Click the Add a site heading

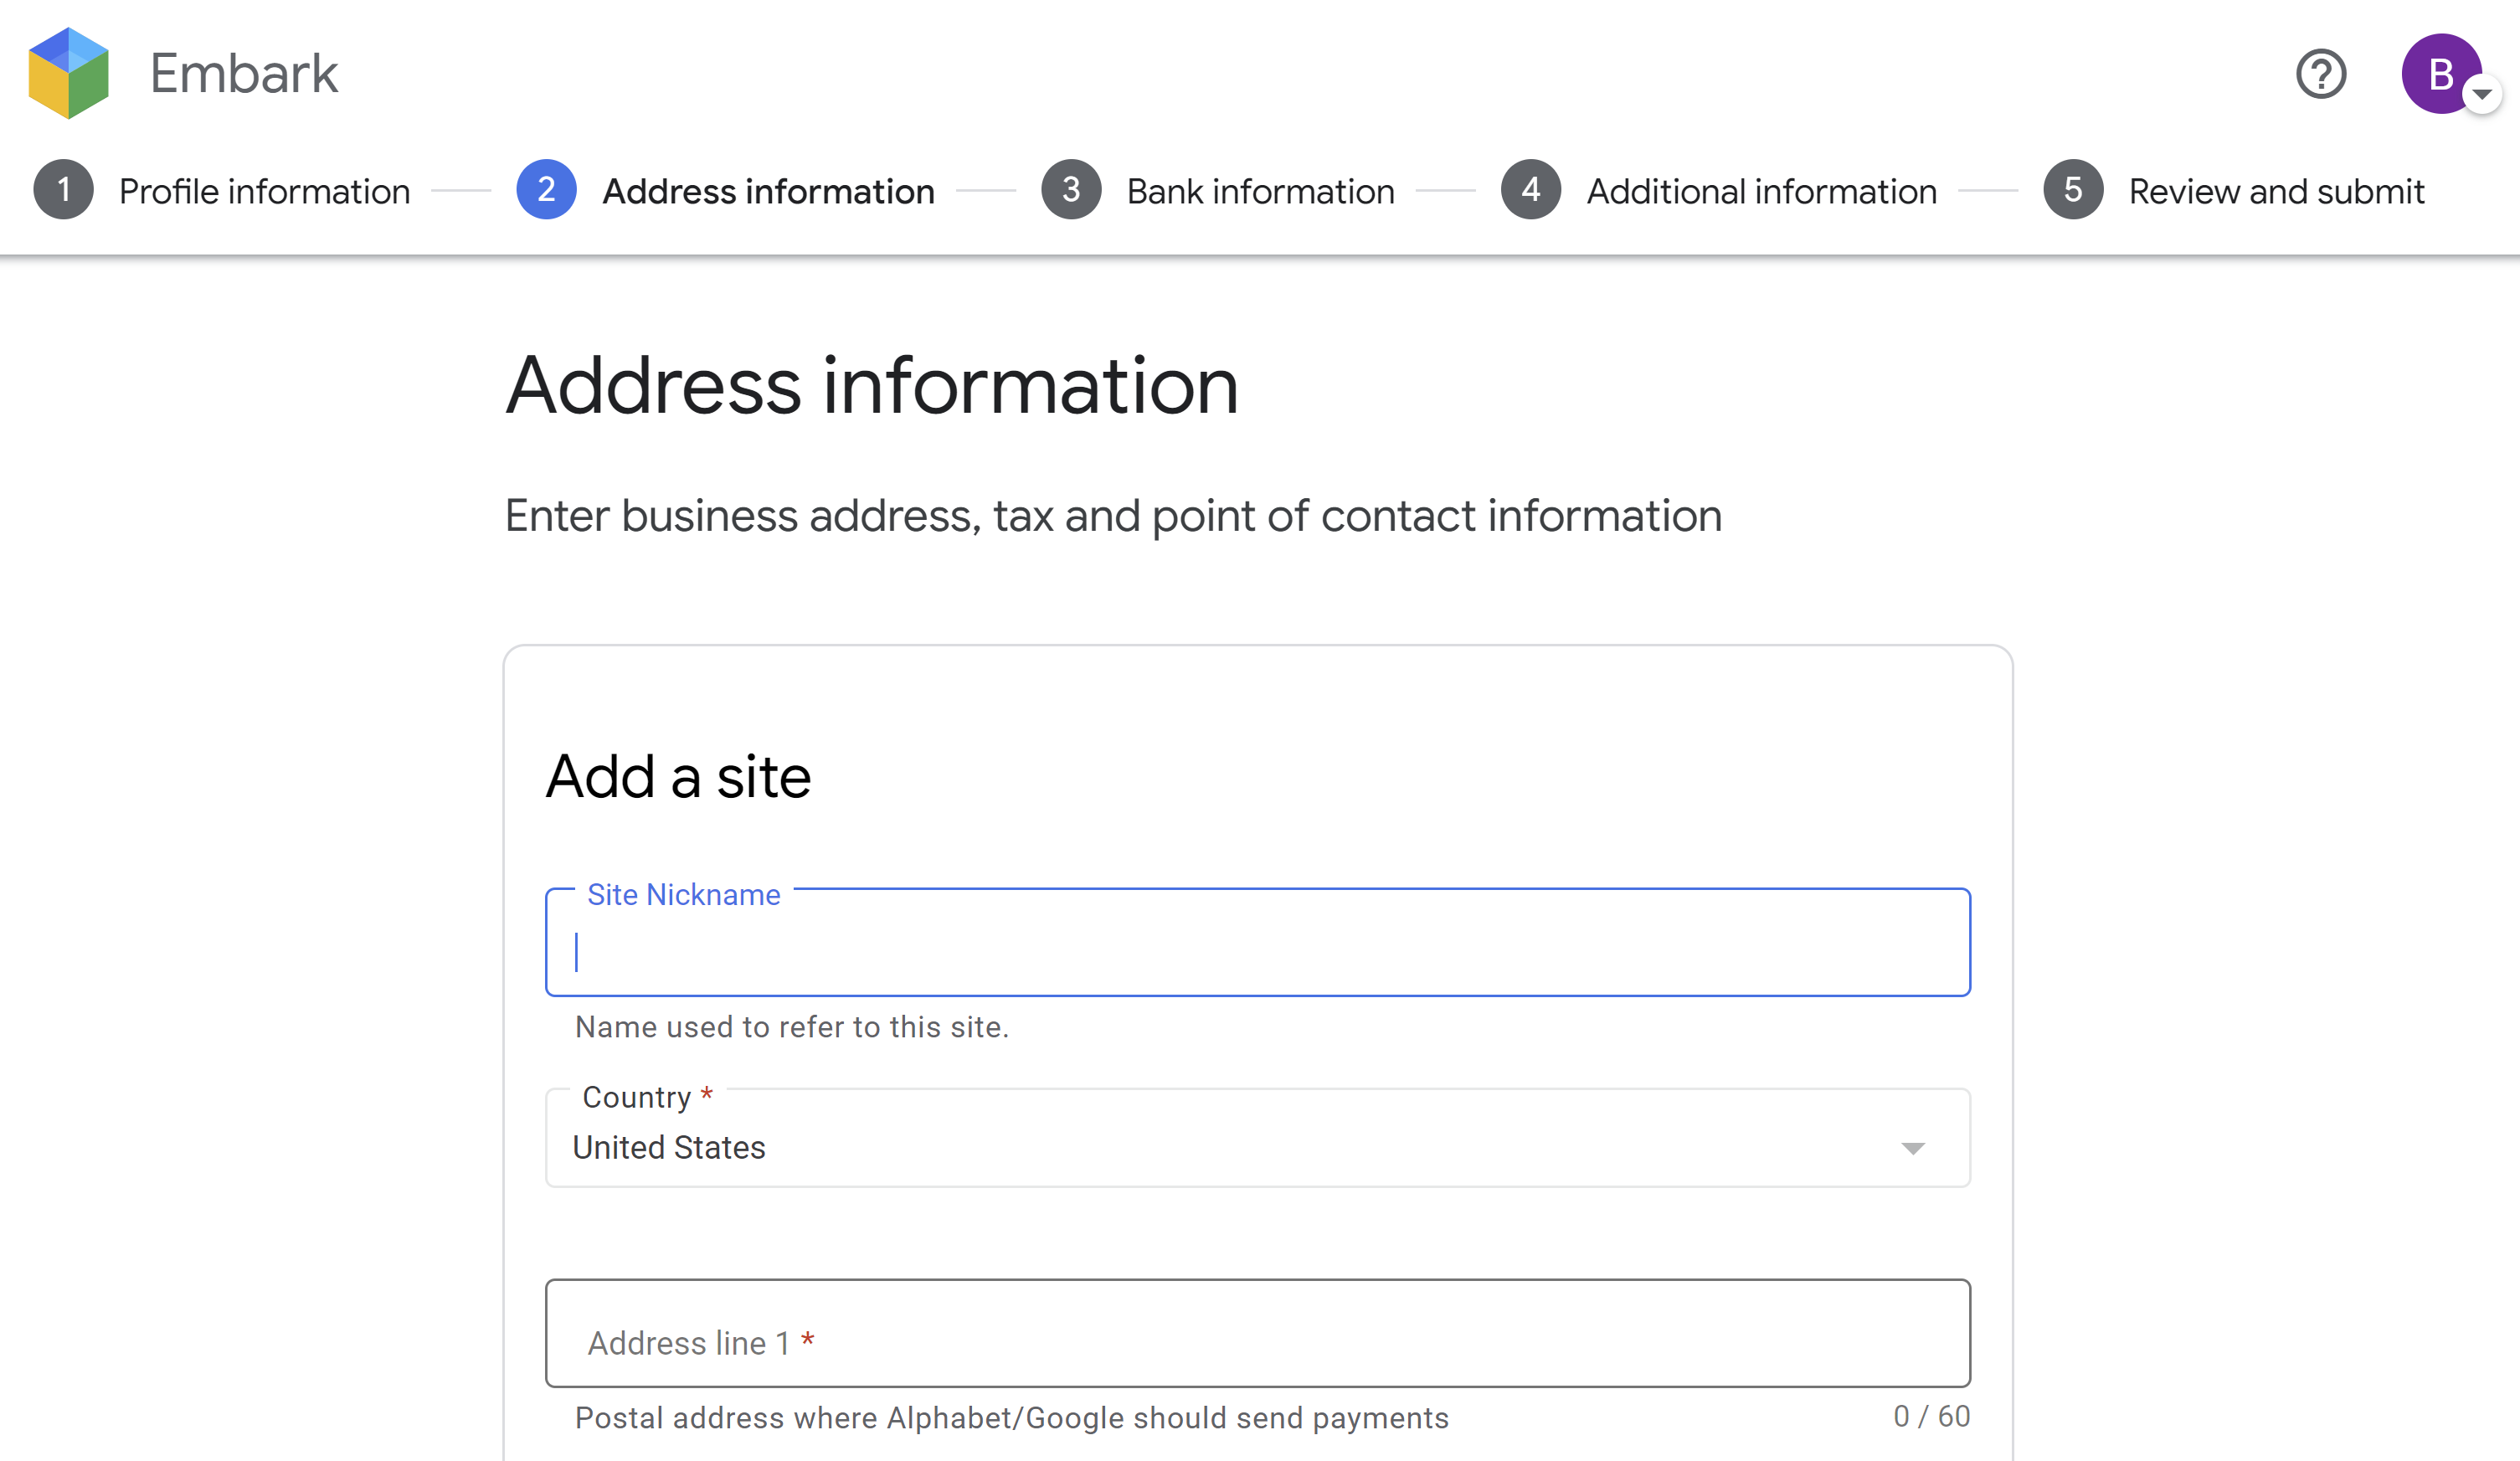[x=678, y=777]
